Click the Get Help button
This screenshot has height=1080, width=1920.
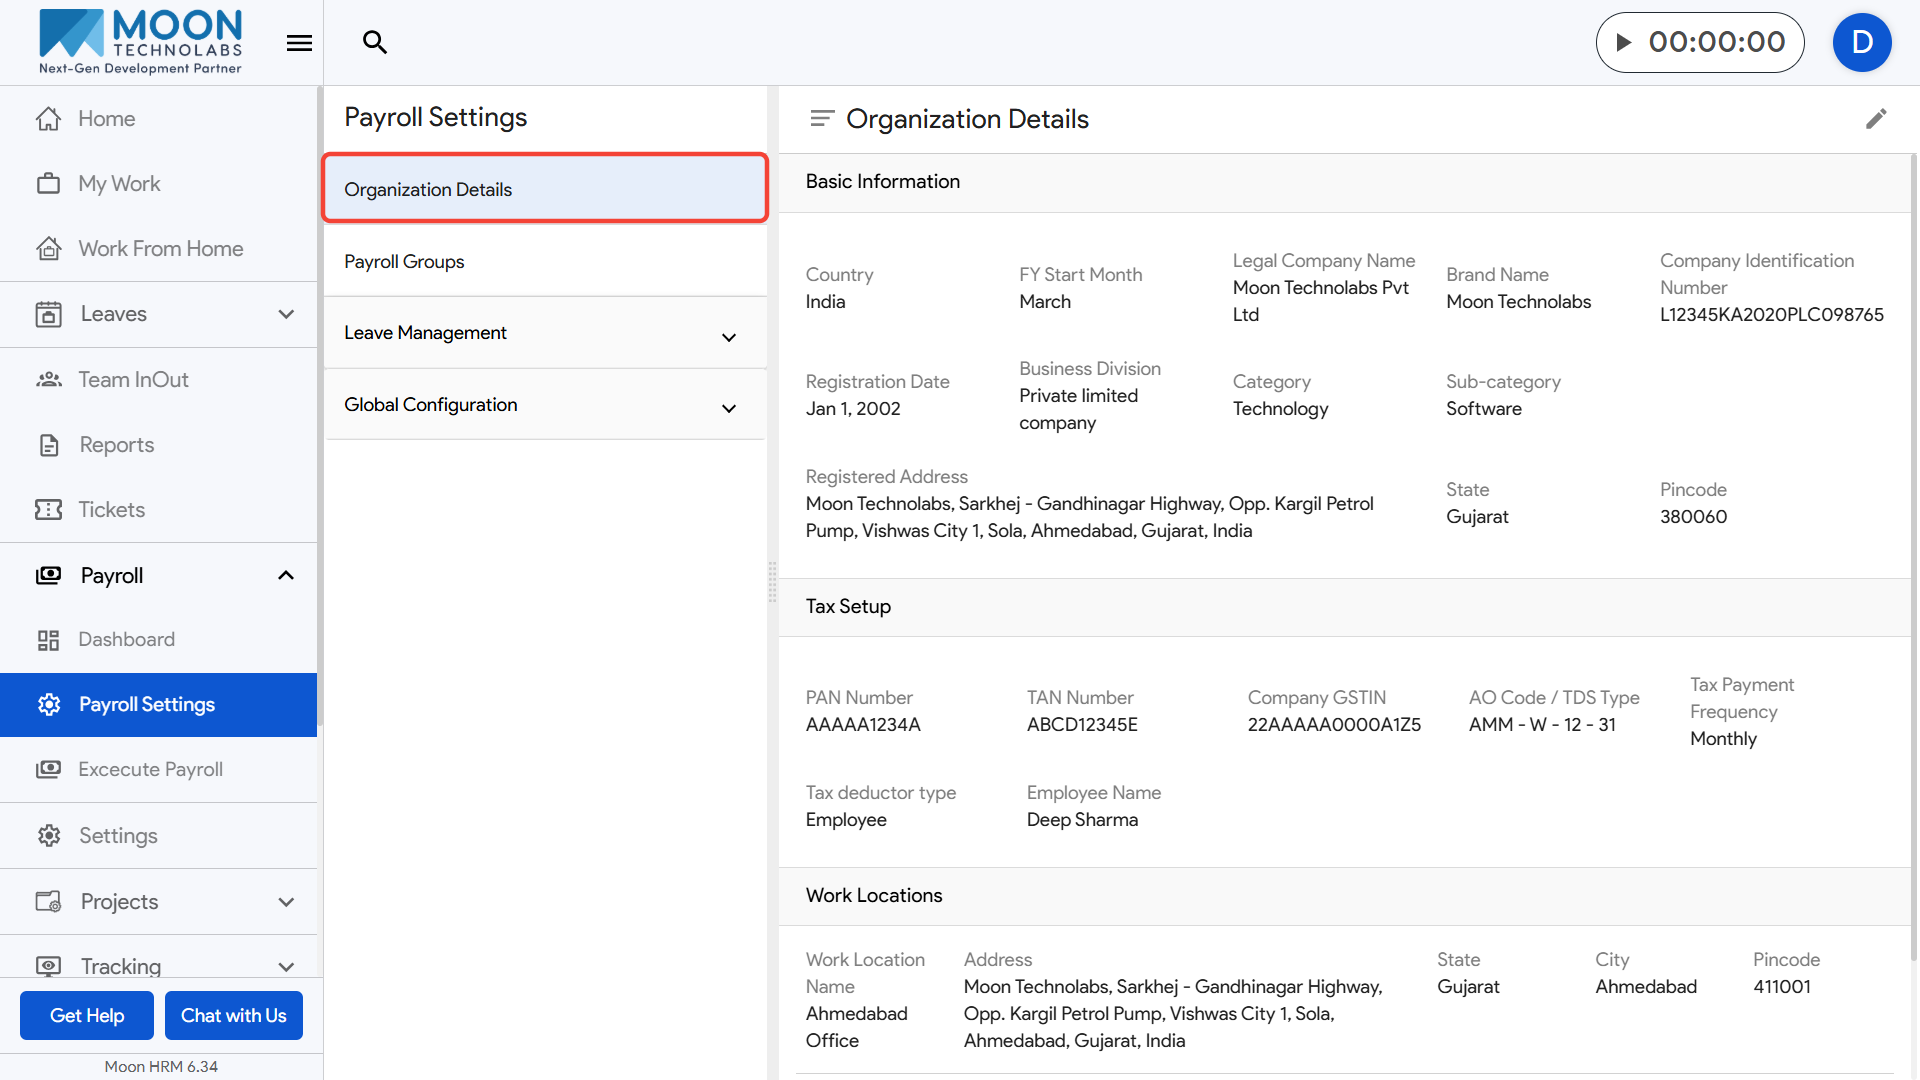coord(87,1016)
